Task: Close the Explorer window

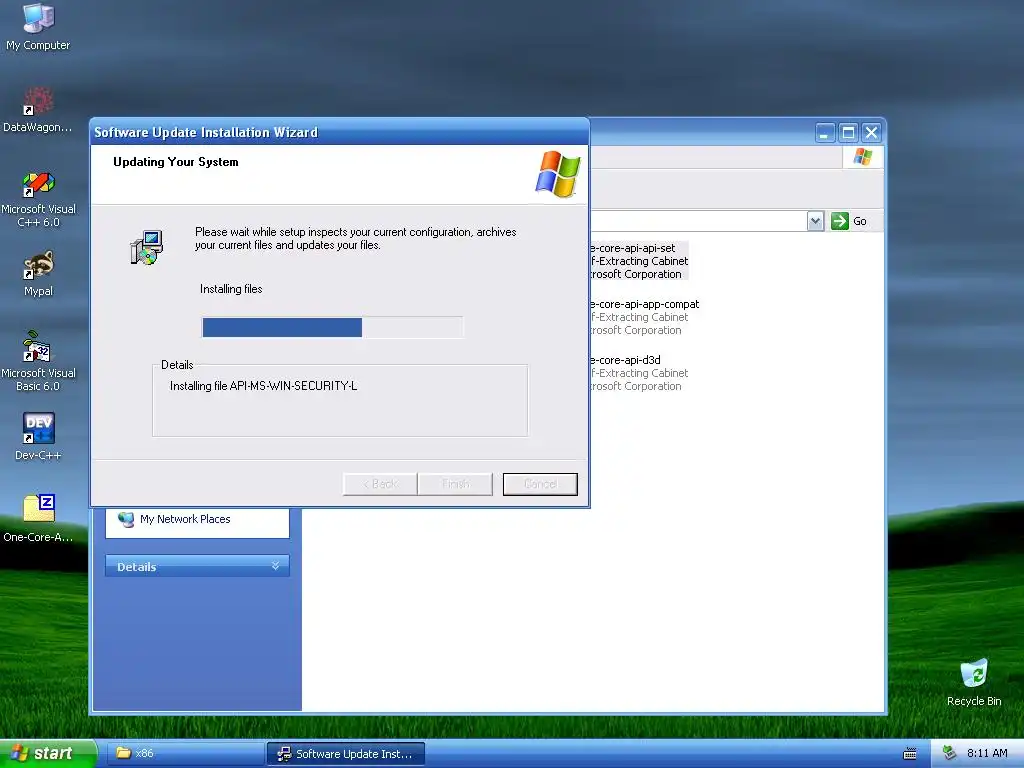Action: pos(872,133)
